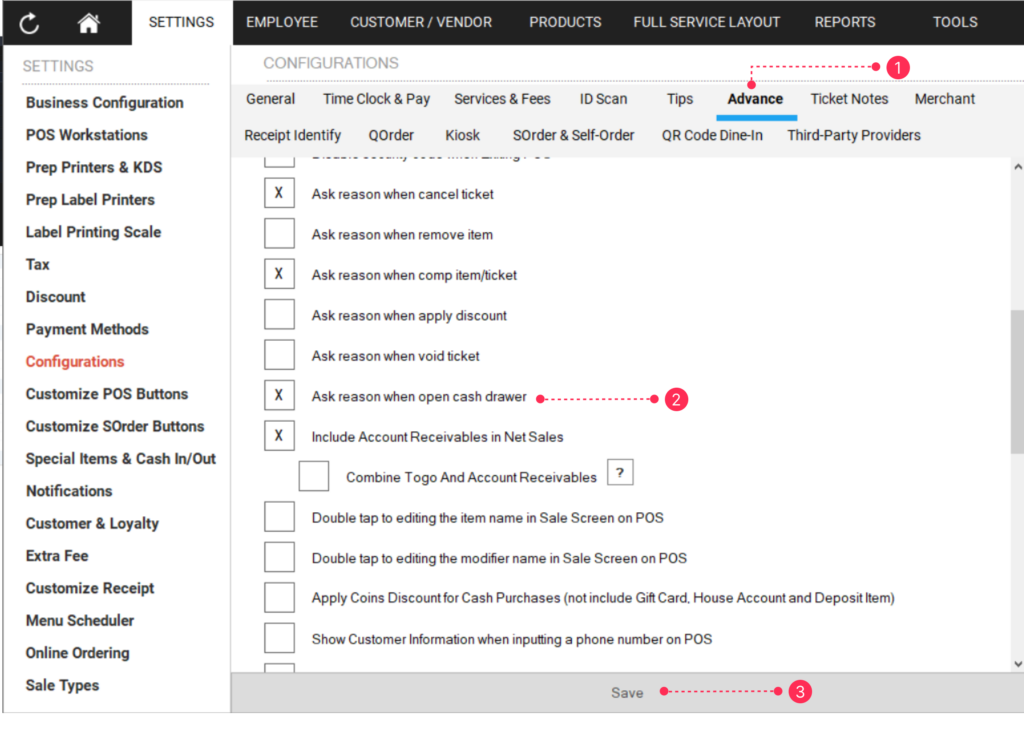
Task: Open Online Ordering settings
Action: coord(78,653)
